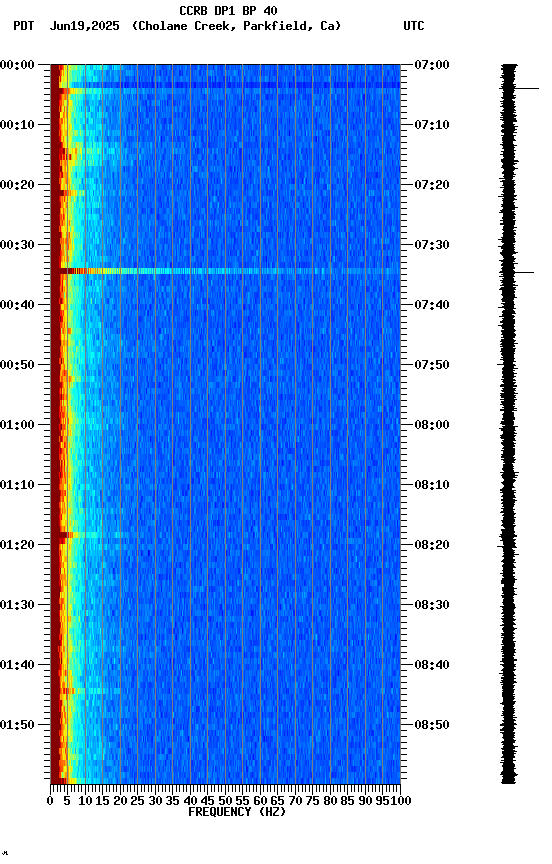This screenshot has height=864, width=552.
Task: Click the title text 'CCRB DP1 BP 40'
Action: tap(228, 10)
